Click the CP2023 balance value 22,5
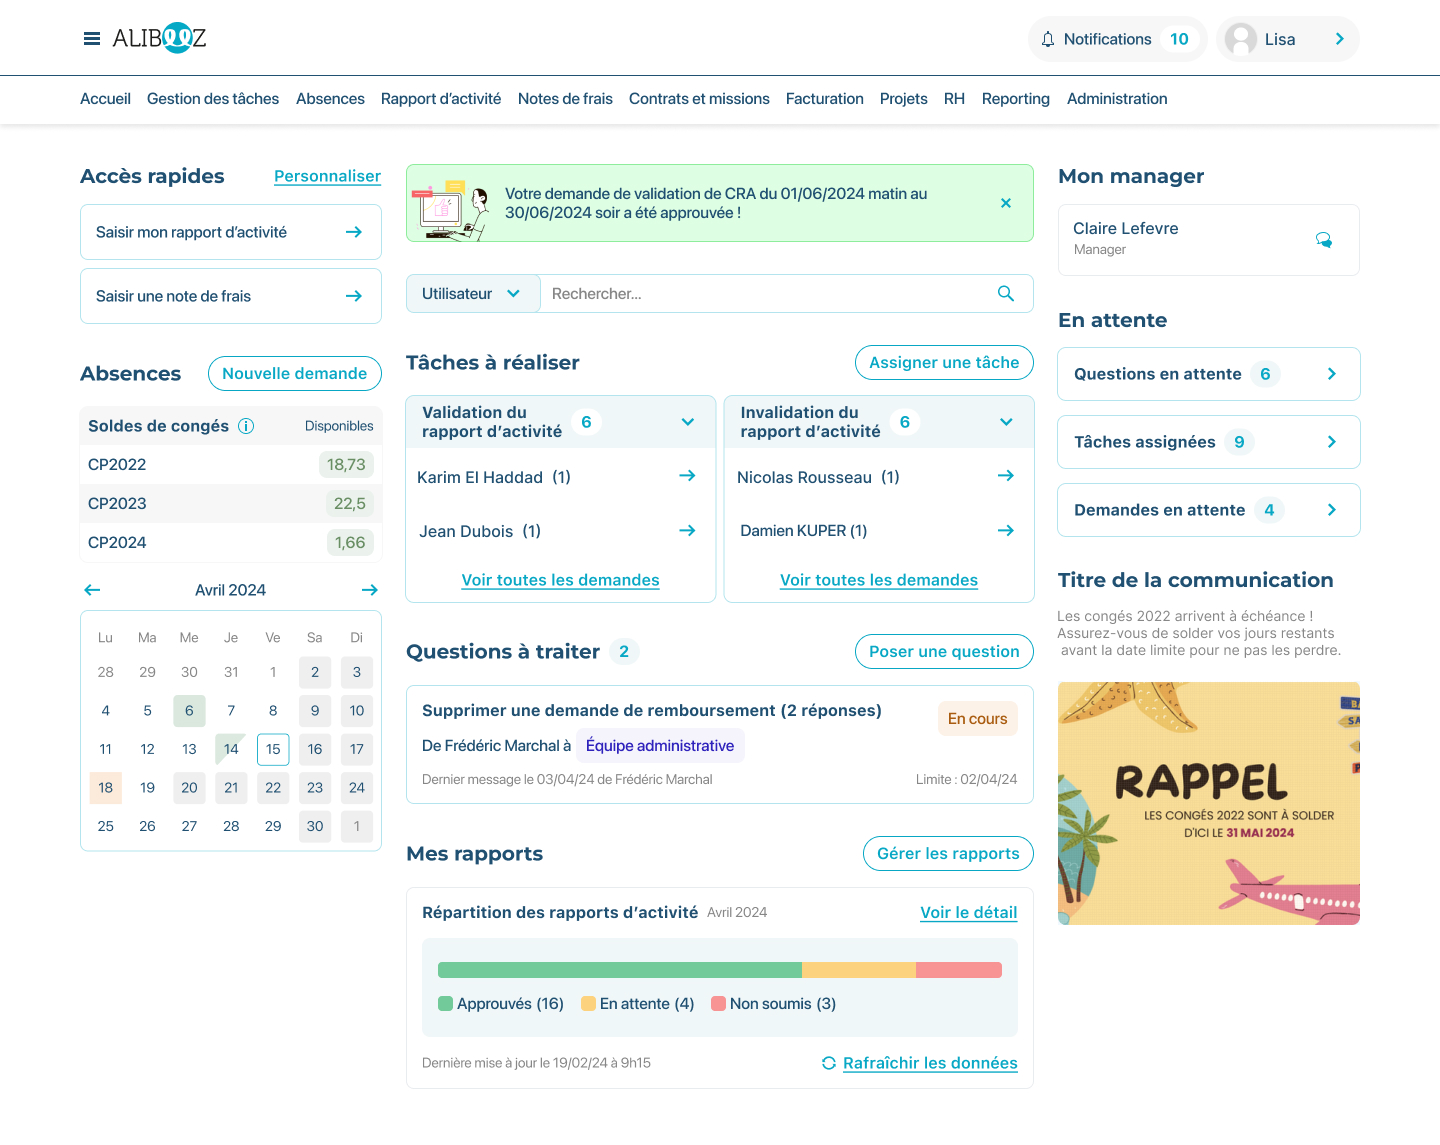Screen dimensions: 1440x1145 350,504
